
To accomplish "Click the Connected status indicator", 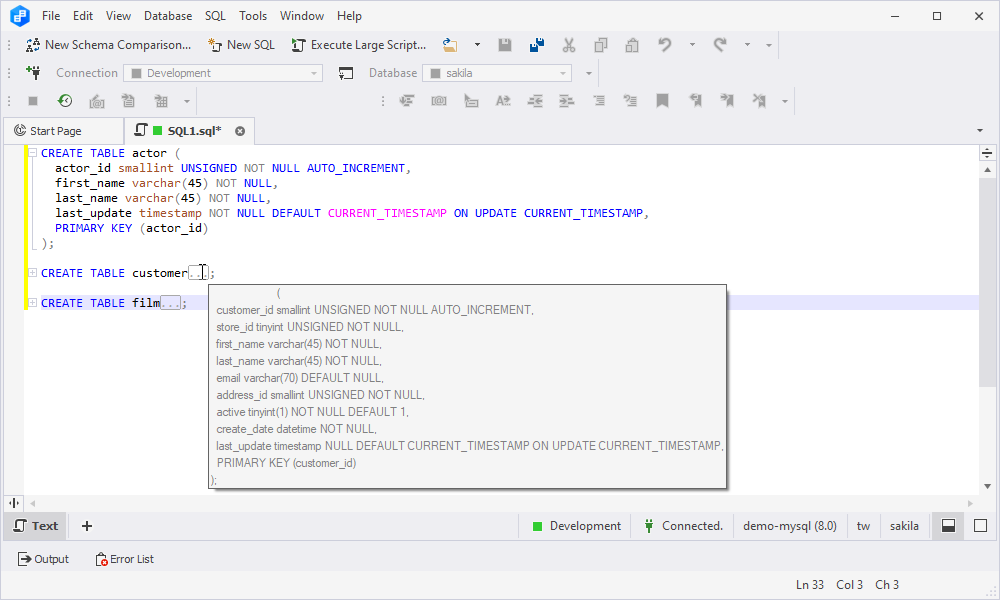I will (683, 526).
